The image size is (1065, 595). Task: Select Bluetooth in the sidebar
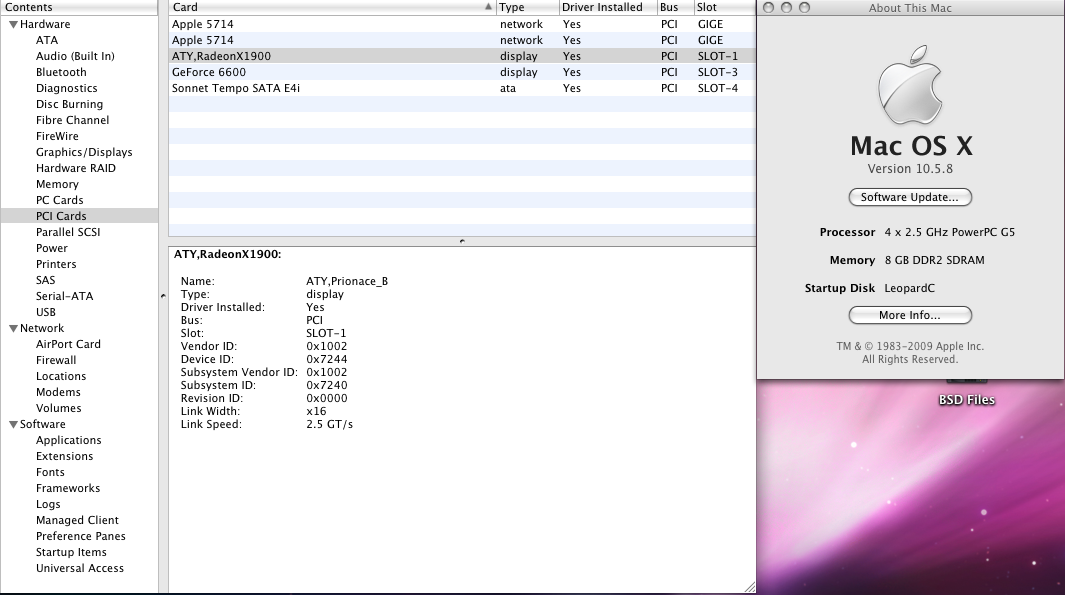pyautogui.click(x=61, y=72)
